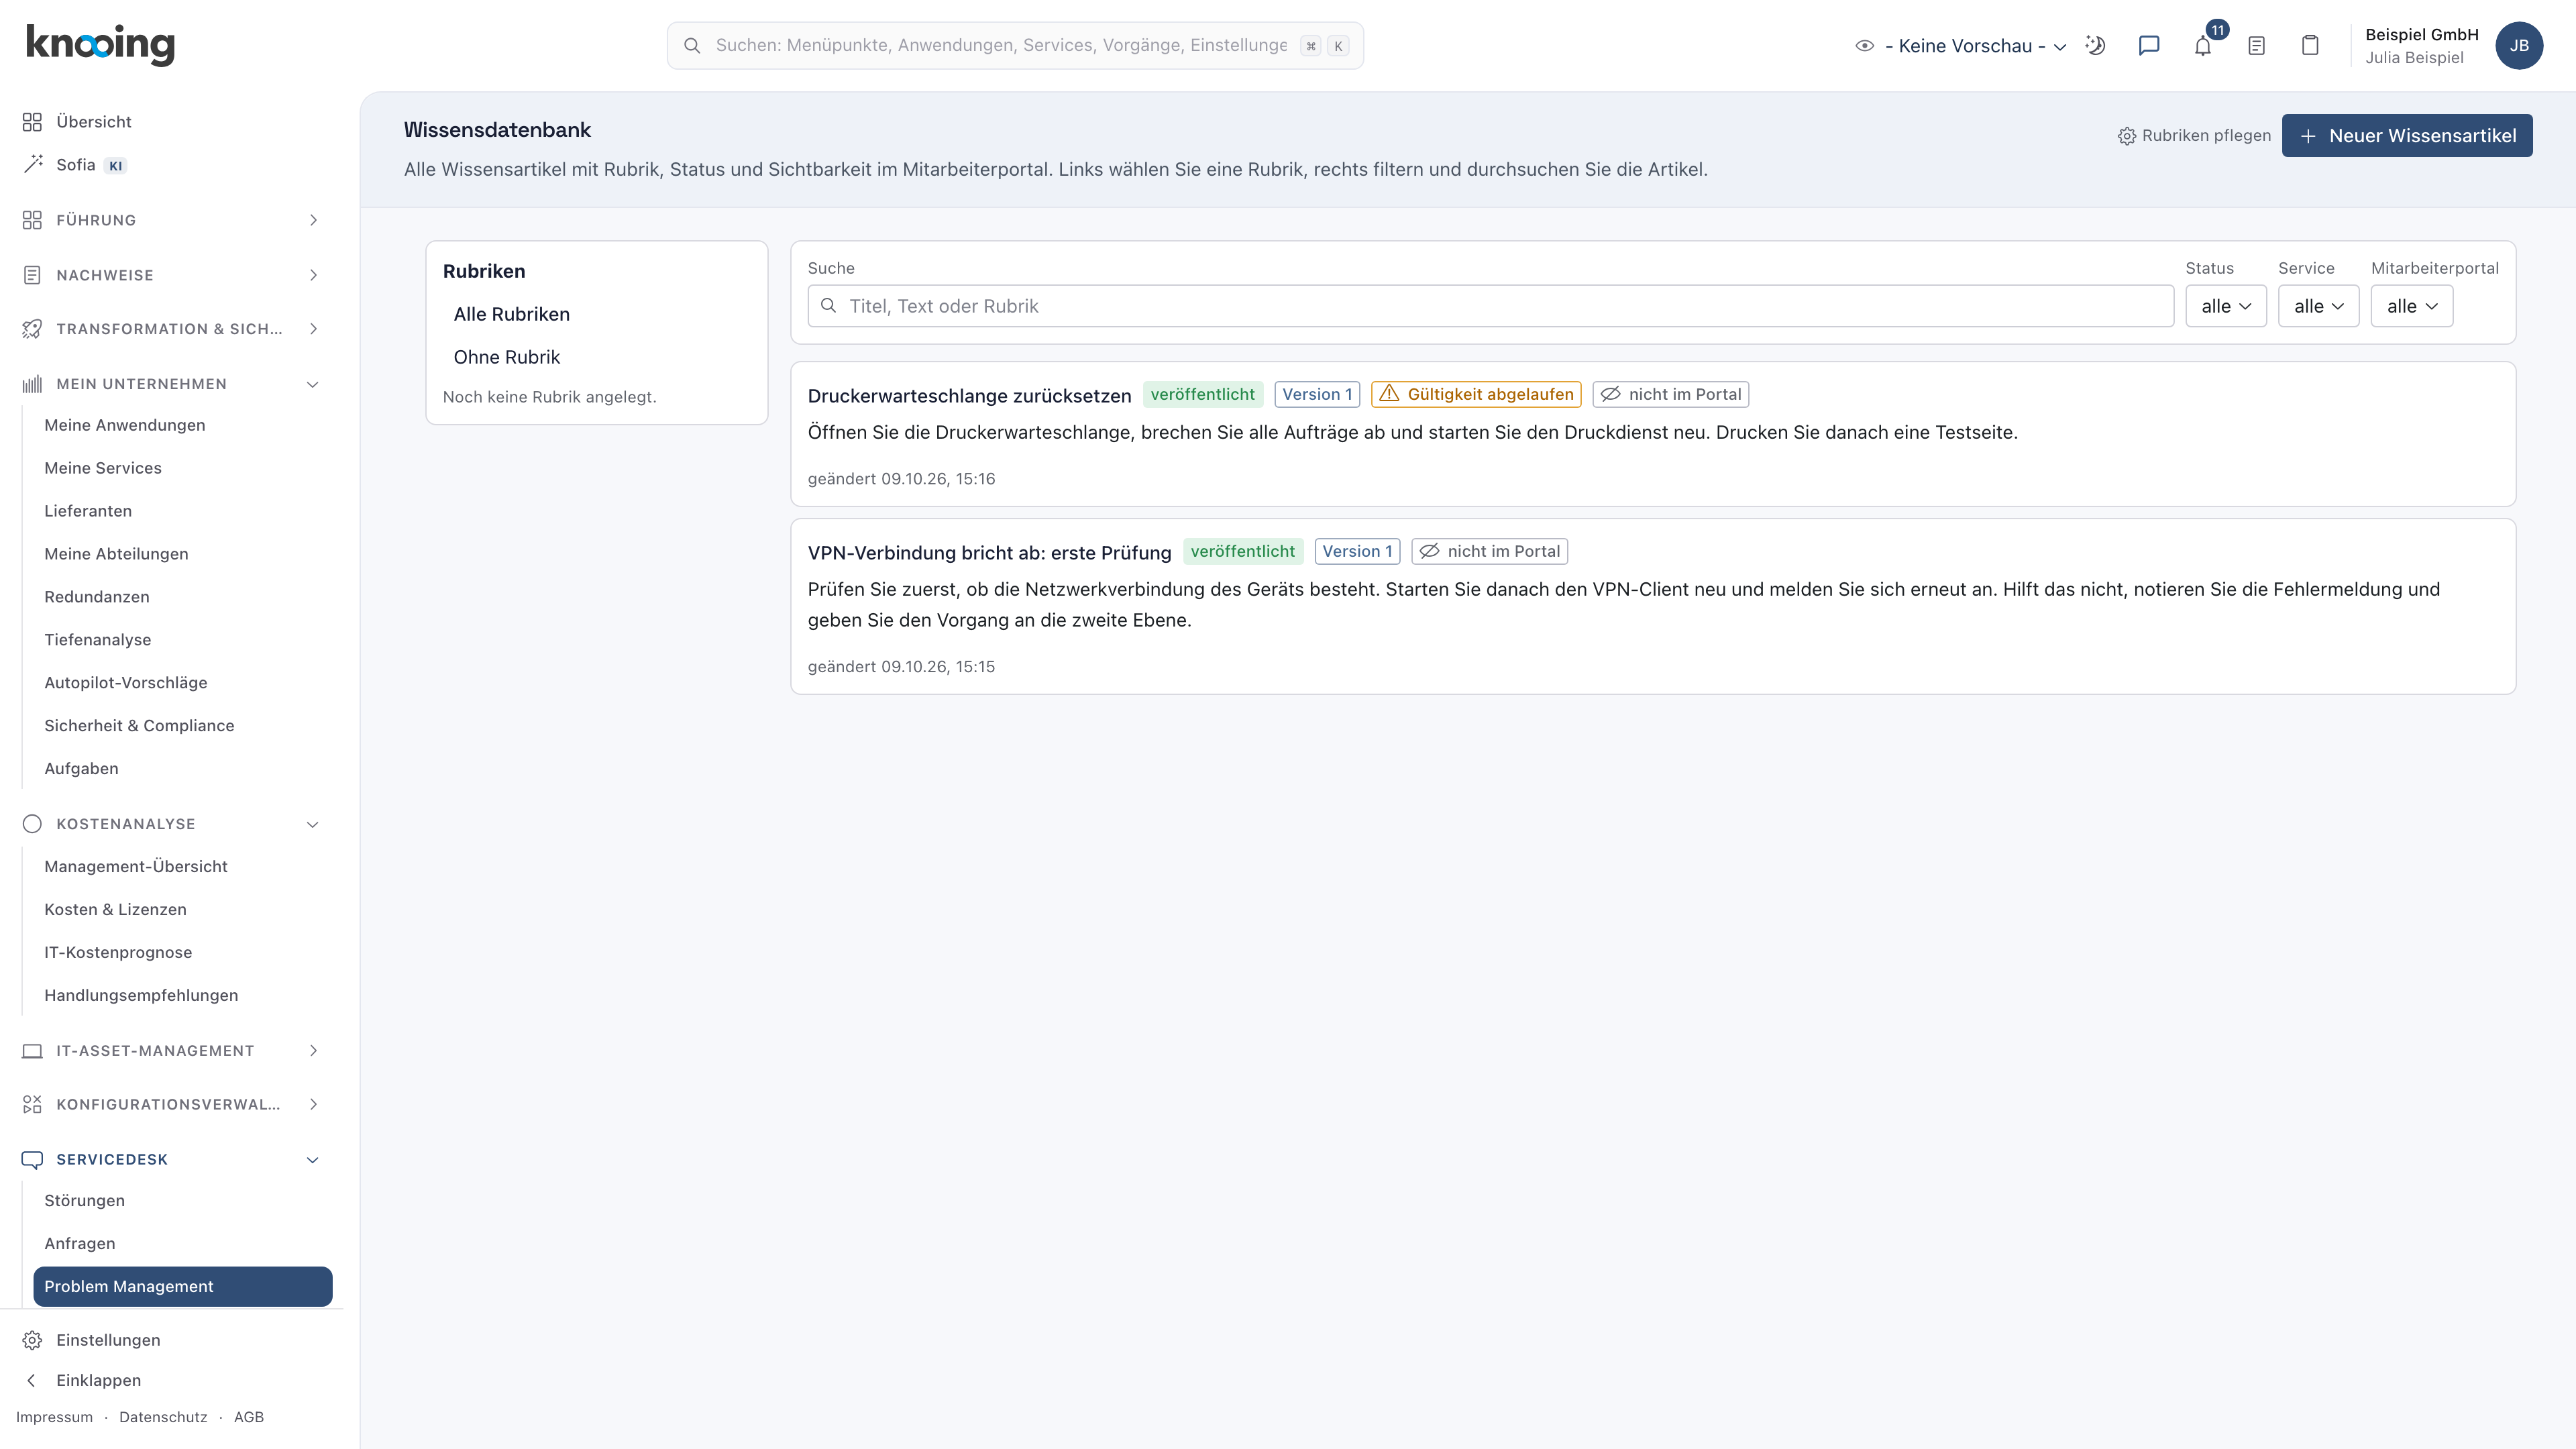Open the chat messages icon

[x=2149, y=46]
